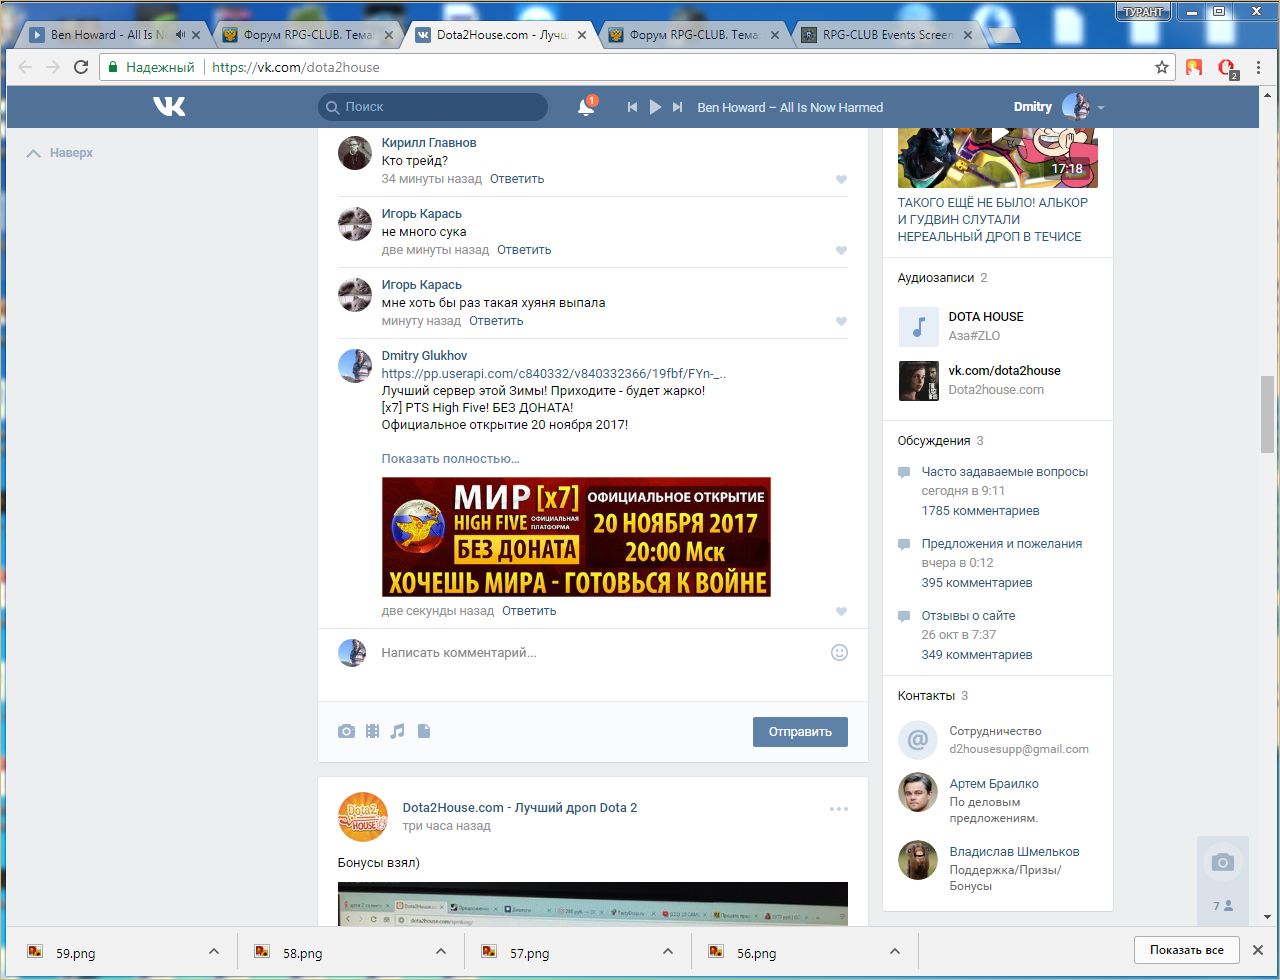
Task: Click the Показать все downloads button
Action: (x=1187, y=950)
